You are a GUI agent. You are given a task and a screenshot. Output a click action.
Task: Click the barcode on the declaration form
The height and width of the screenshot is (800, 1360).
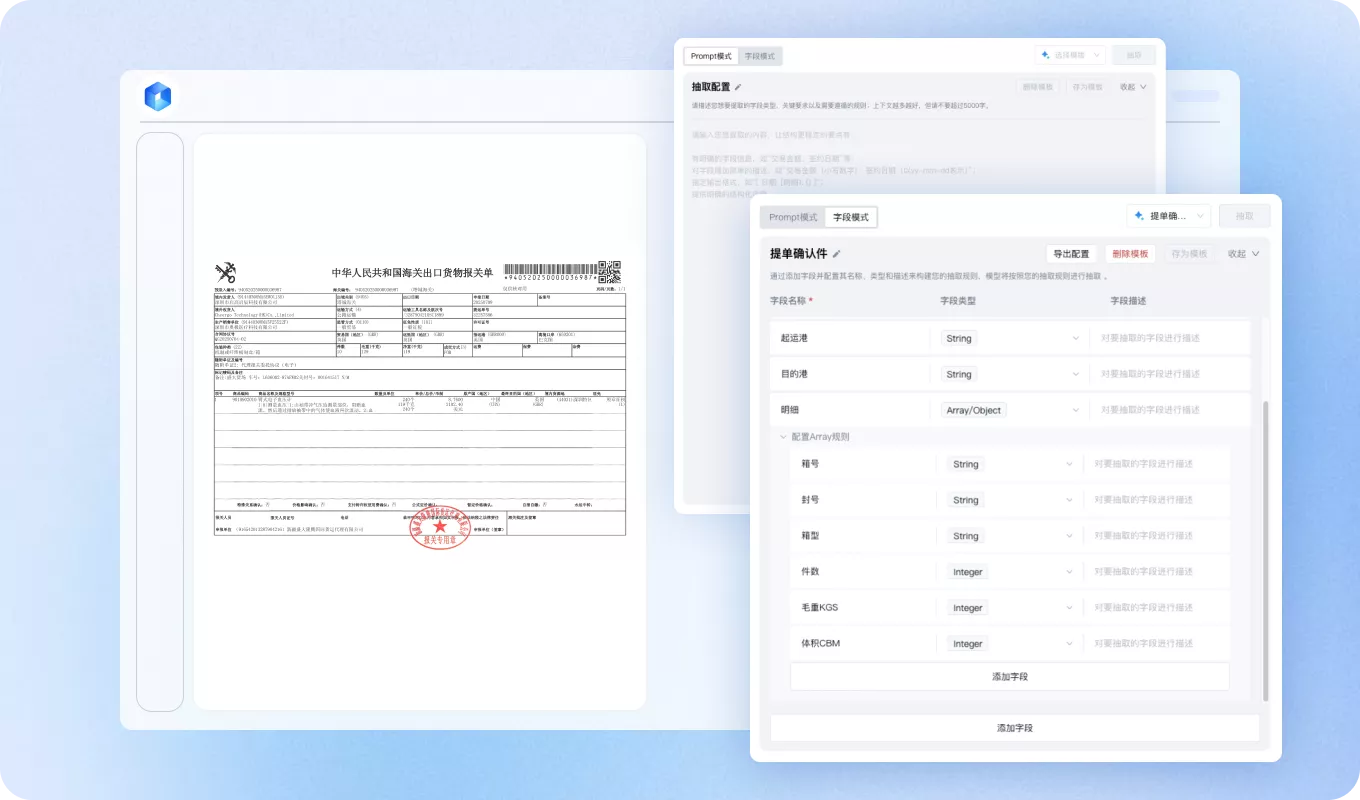pyautogui.click(x=549, y=271)
